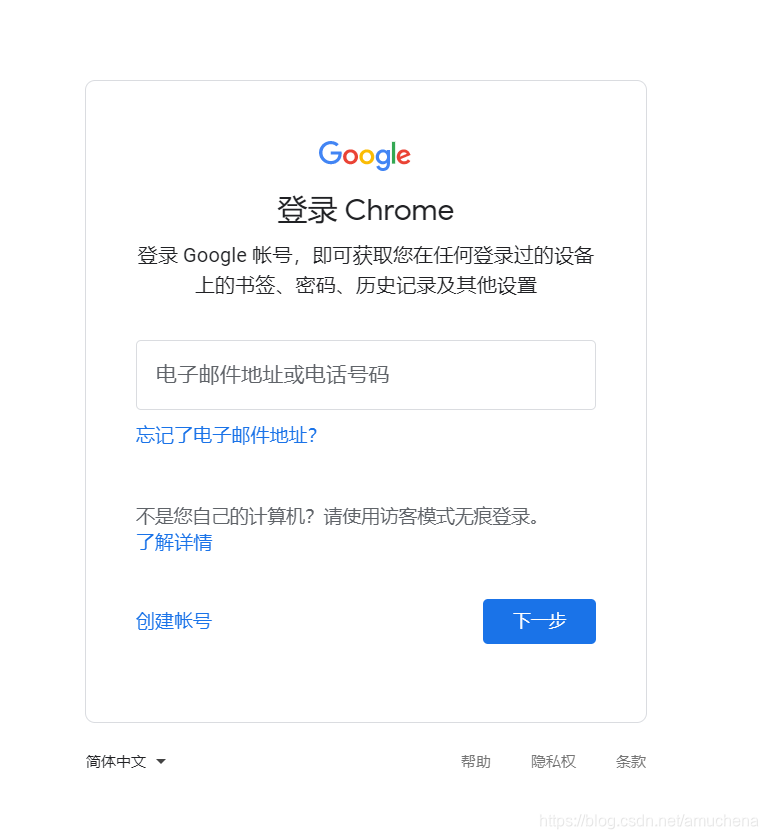The height and width of the screenshot is (839, 768).
Task: Click the 请使用访客模式无痕登录 sentence
Action: point(431,516)
